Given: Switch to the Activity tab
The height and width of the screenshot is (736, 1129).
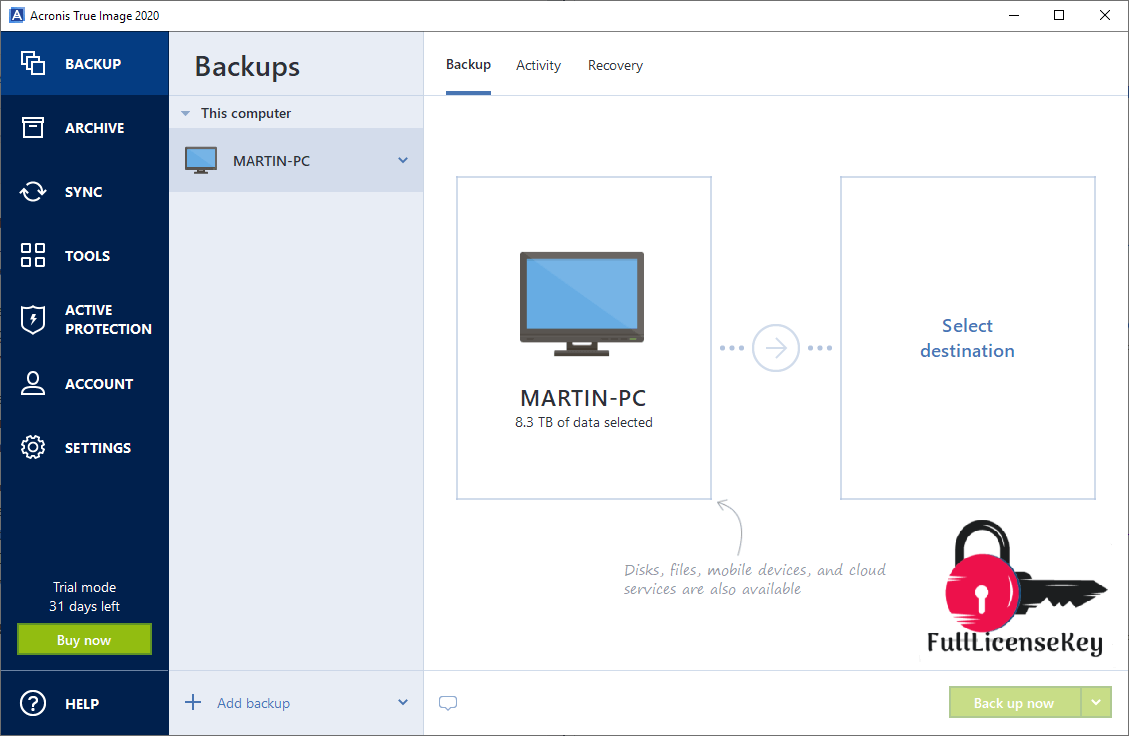Looking at the screenshot, I should point(539,66).
